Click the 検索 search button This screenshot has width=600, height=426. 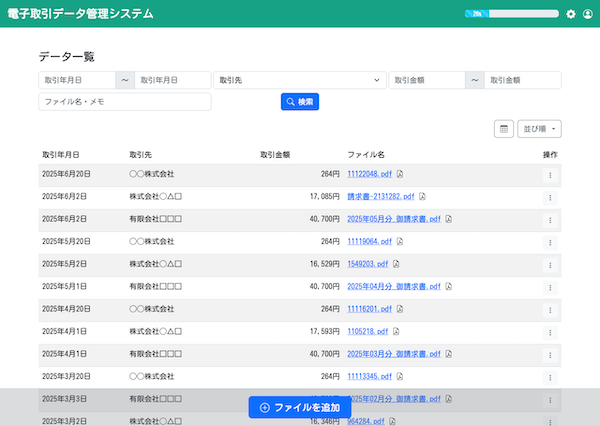300,102
